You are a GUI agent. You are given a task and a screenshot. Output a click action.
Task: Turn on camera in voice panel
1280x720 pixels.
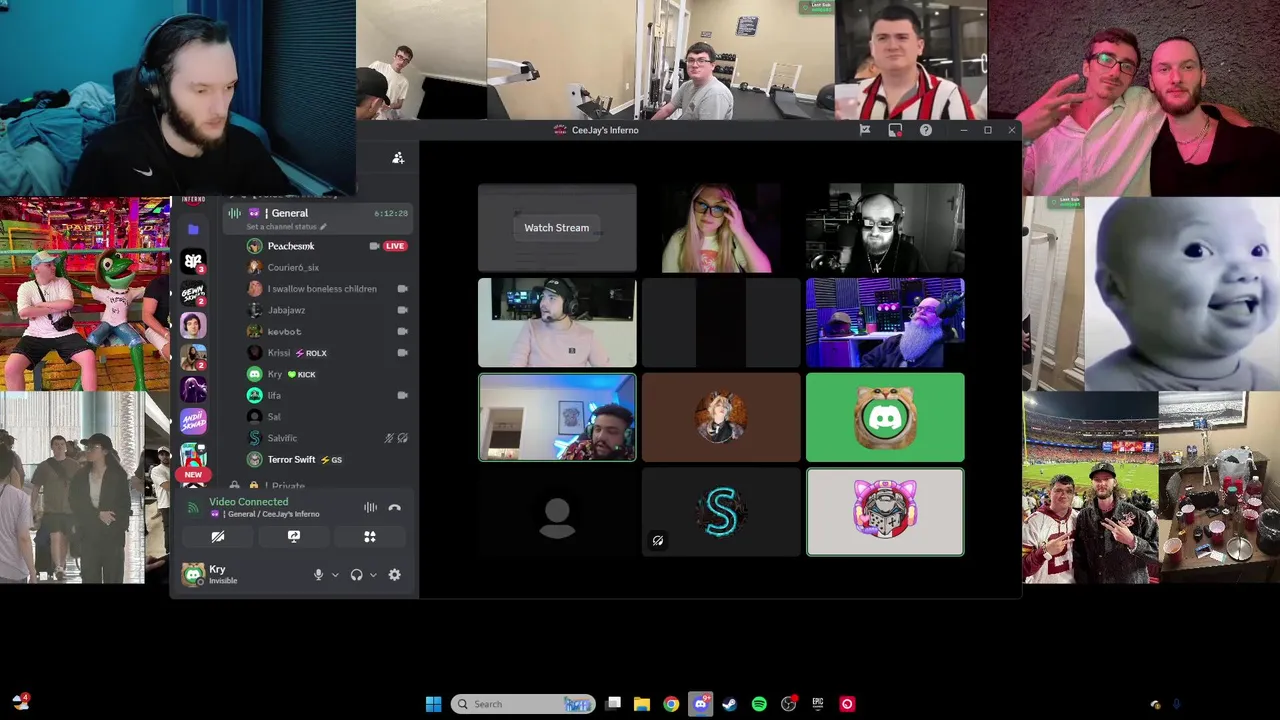point(218,537)
